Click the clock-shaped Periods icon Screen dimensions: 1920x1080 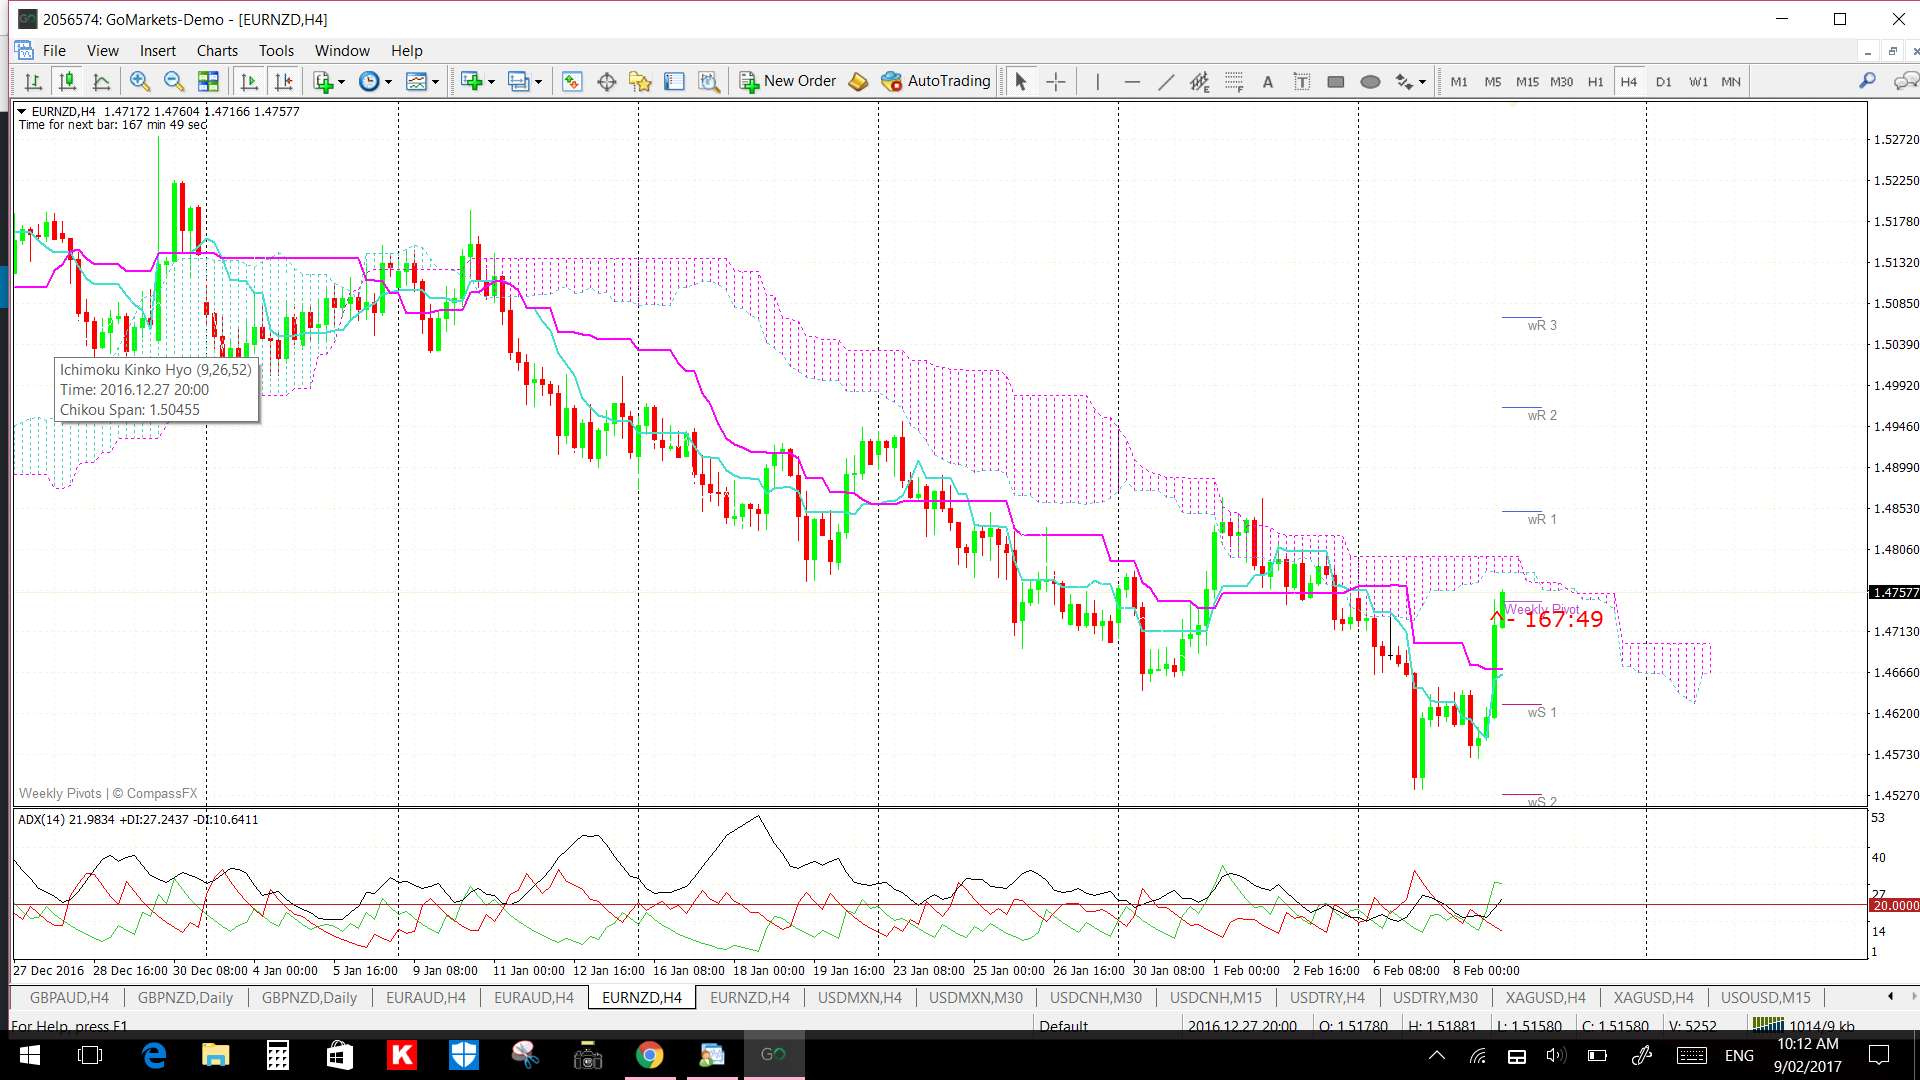pos(369,82)
